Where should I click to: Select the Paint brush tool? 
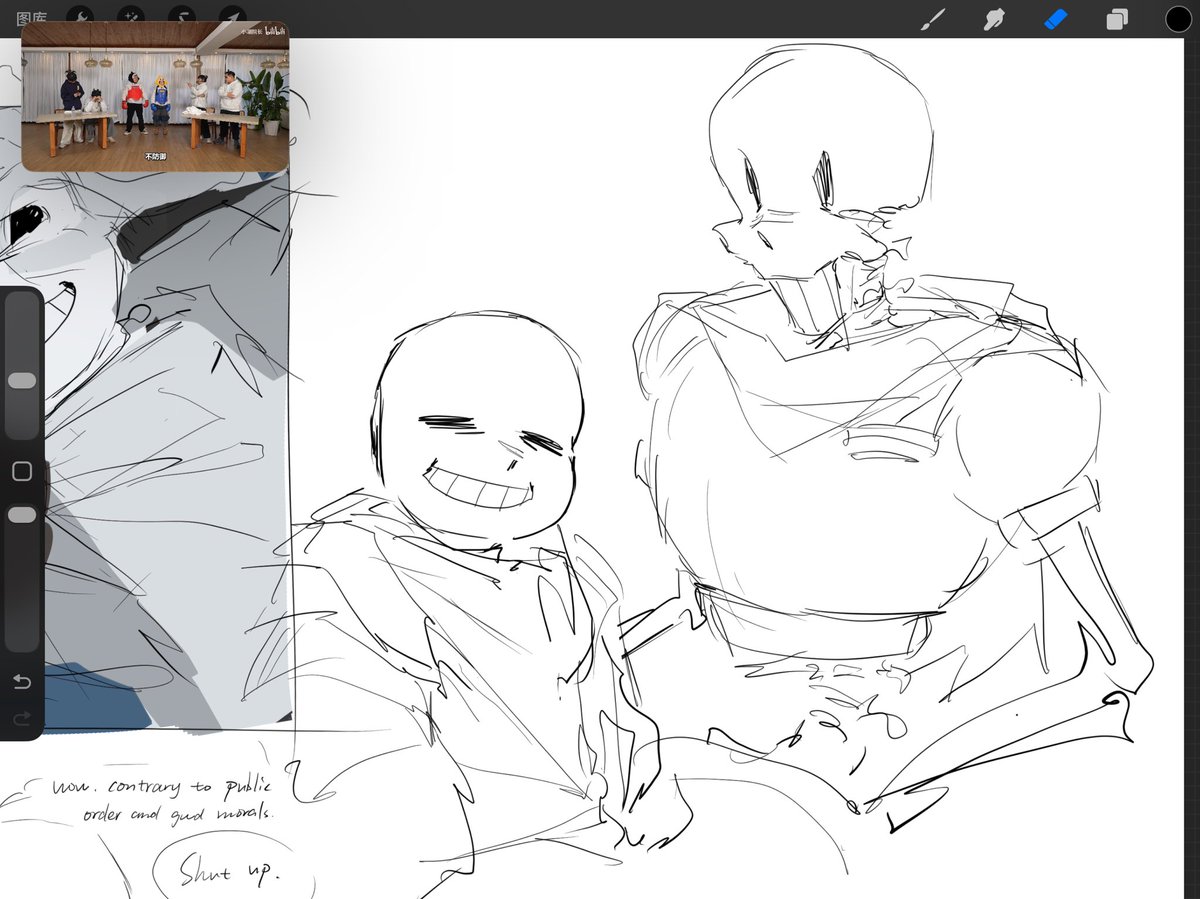click(x=932, y=19)
